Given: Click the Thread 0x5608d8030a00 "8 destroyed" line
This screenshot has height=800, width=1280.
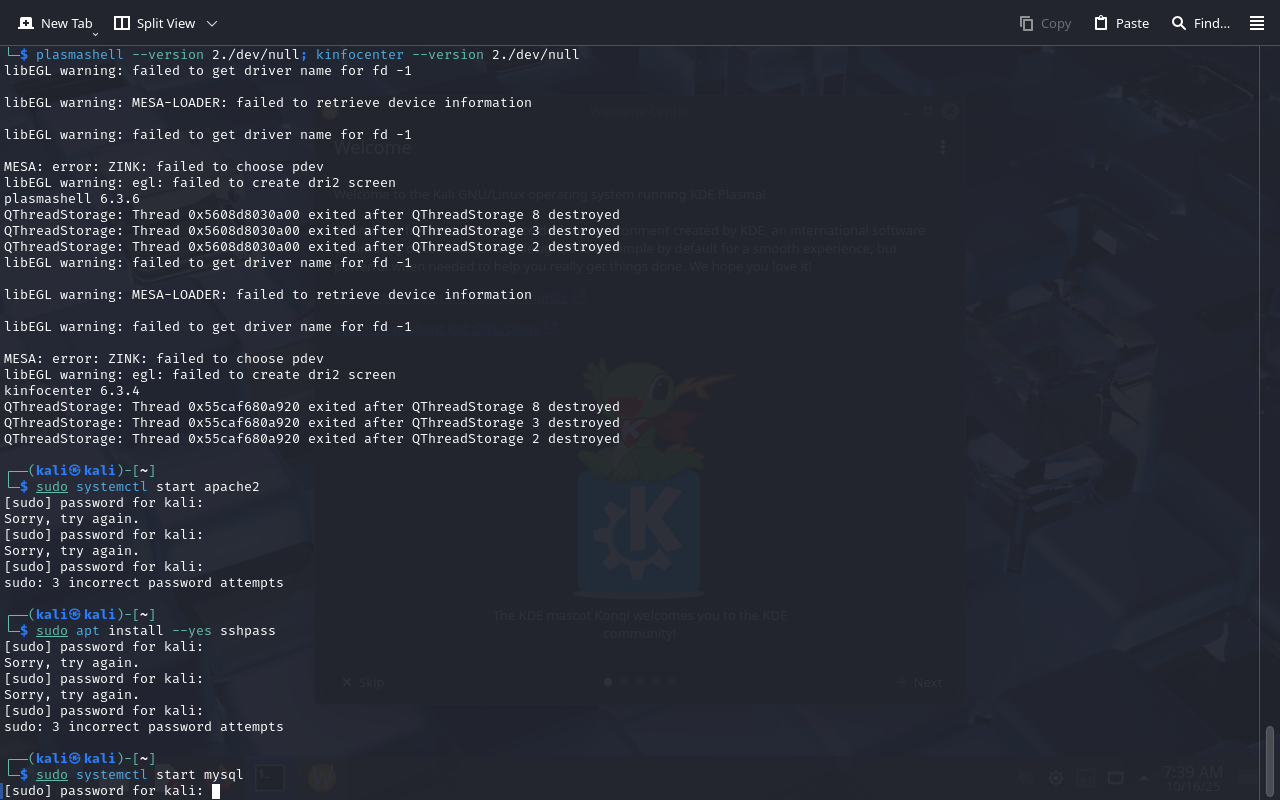Looking at the screenshot, I should pyautogui.click(x=312, y=215).
